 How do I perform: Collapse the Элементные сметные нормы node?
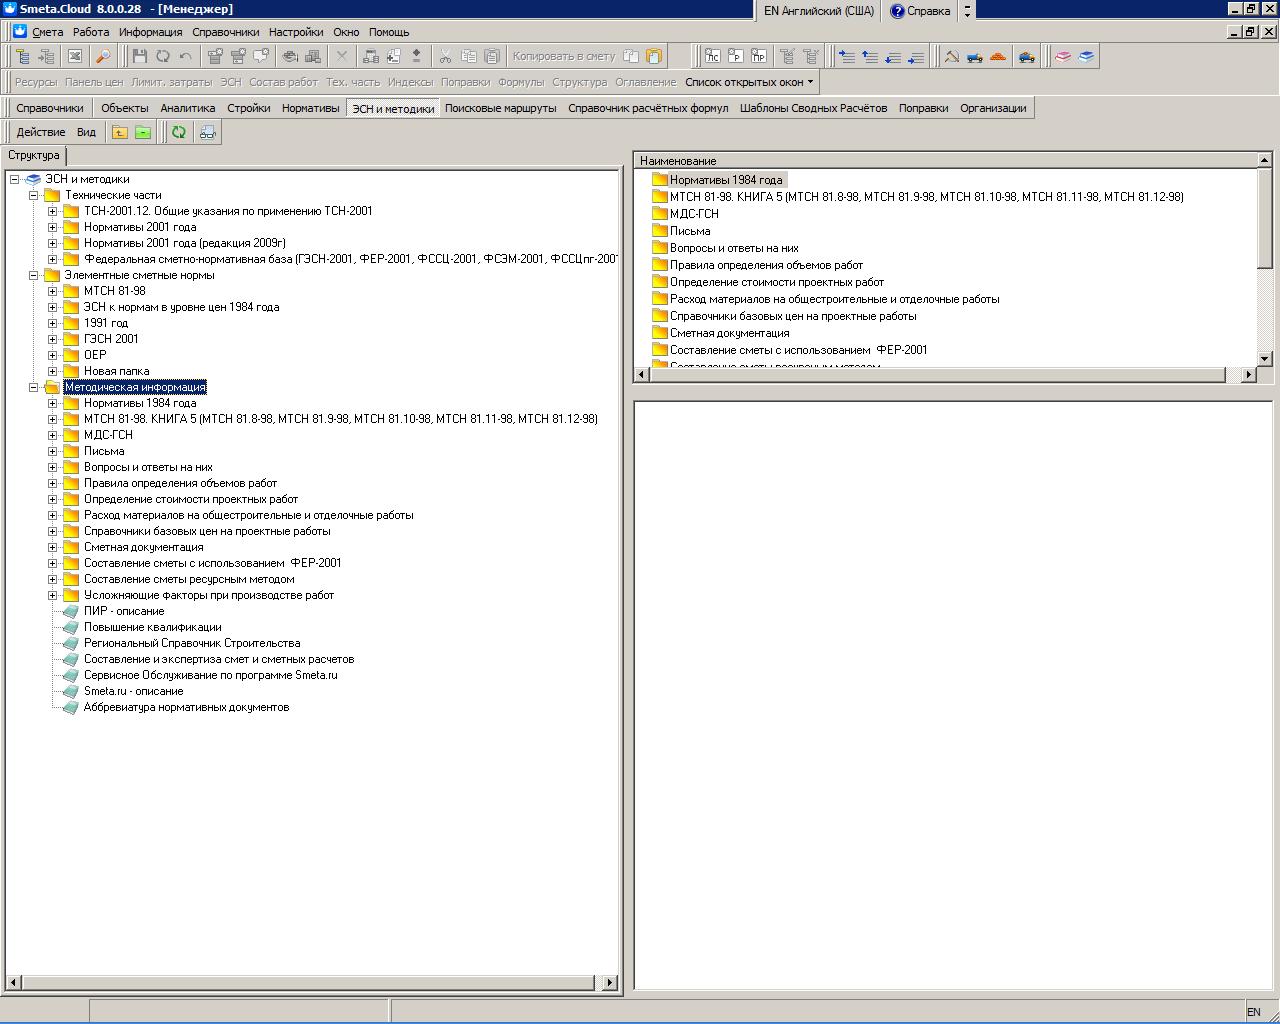[33, 276]
